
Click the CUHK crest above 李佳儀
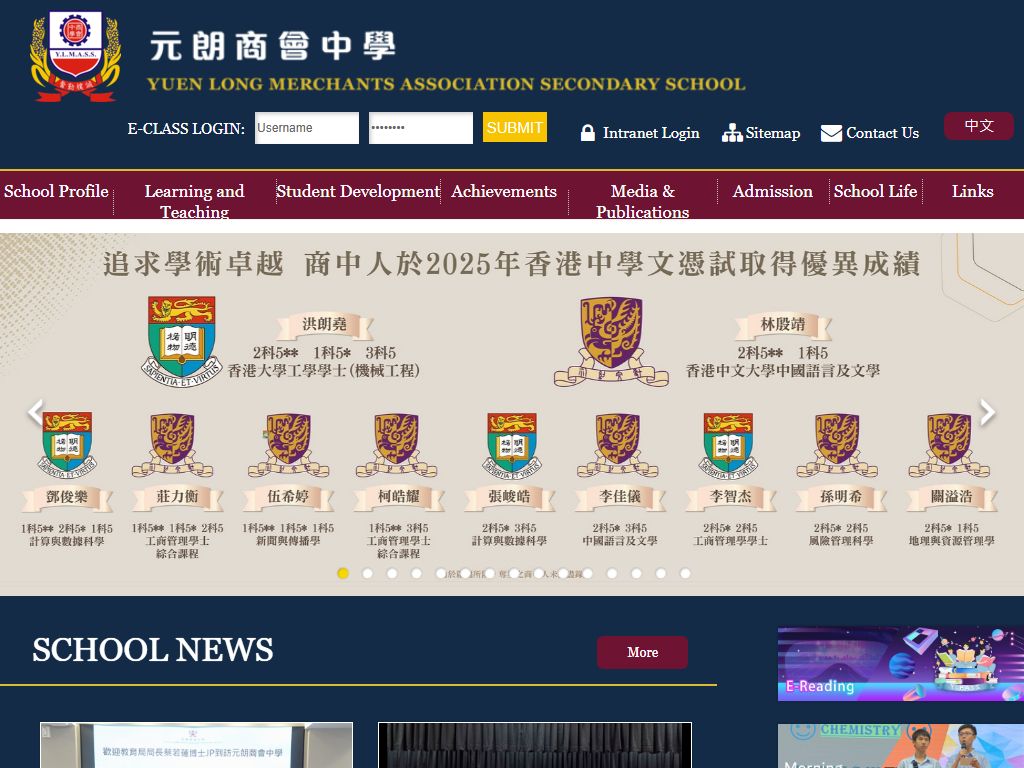[618, 445]
